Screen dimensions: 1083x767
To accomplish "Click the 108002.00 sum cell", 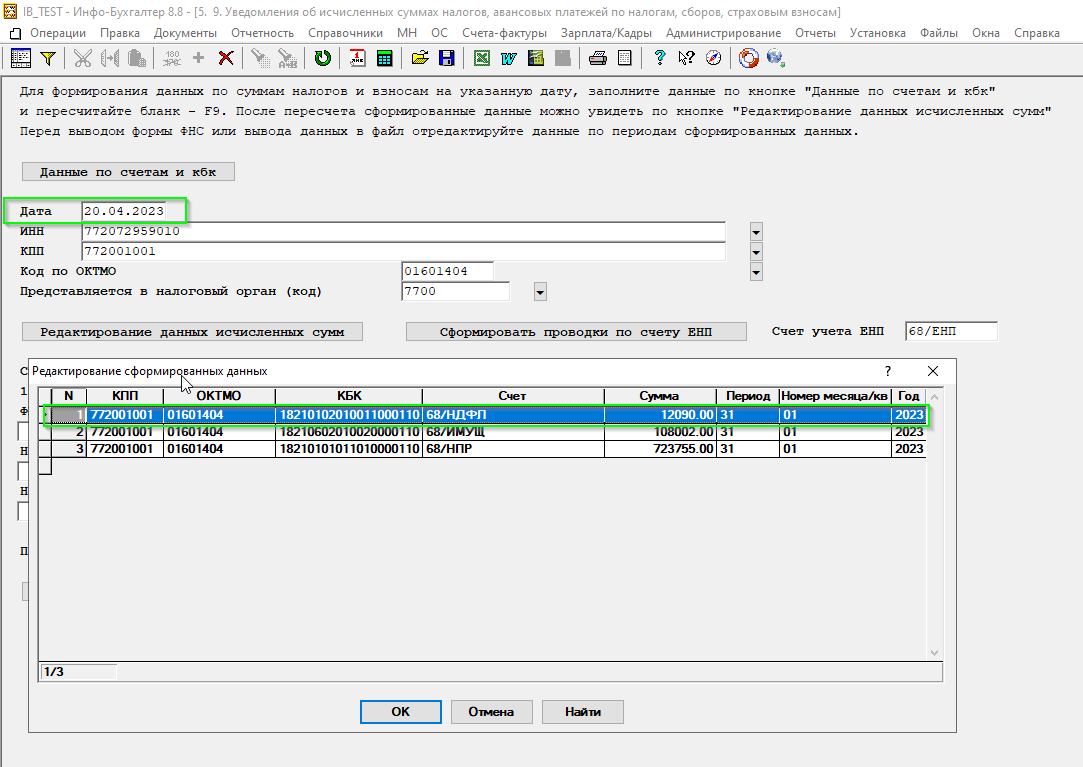I will tap(660, 432).
